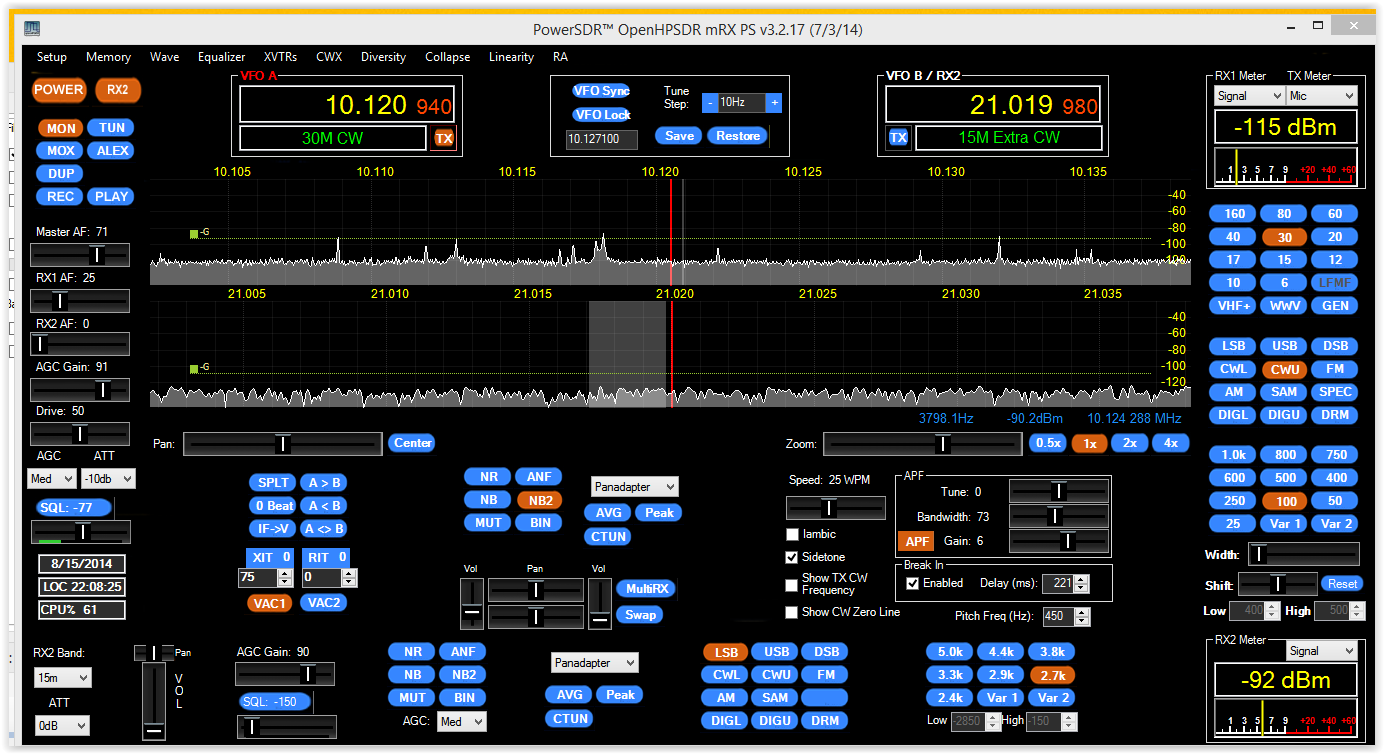The height and width of the screenshot is (754, 1384).
Task: Toggle the POWER button on or off
Action: (58, 90)
